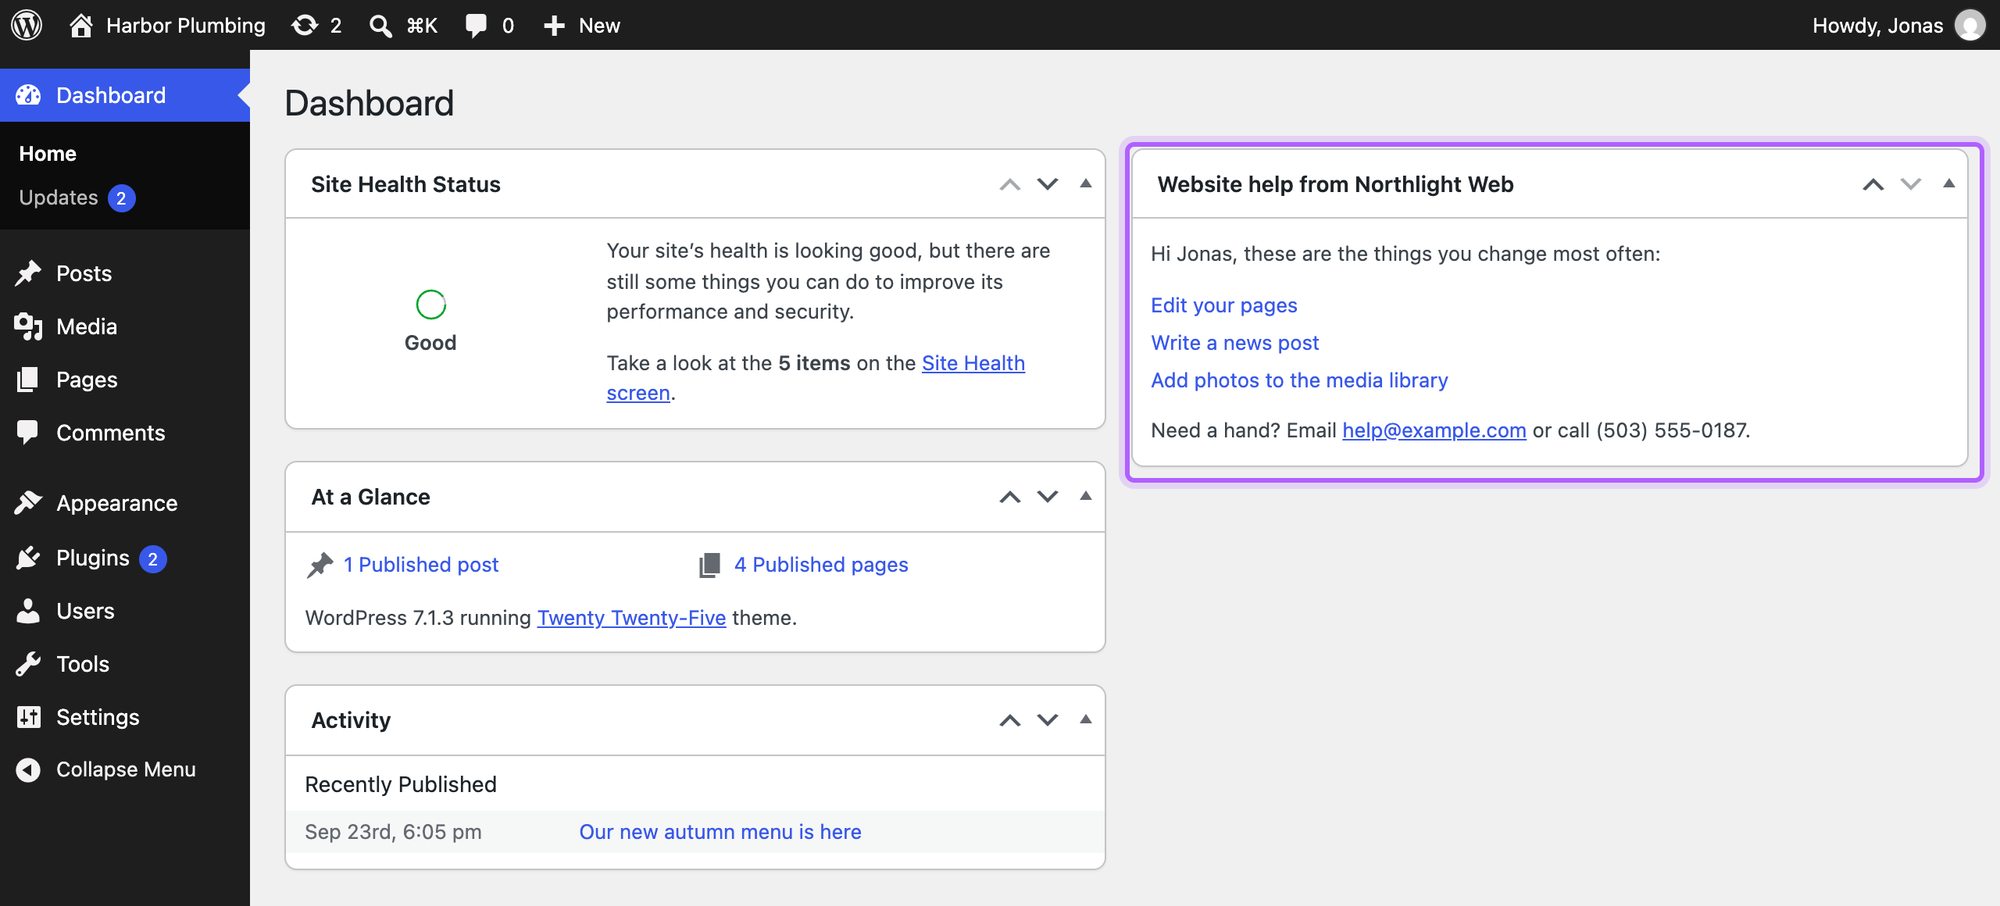Collapse the Website help from Northlight Web panel
Screen dimensions: 2000x906
coord(1948,184)
